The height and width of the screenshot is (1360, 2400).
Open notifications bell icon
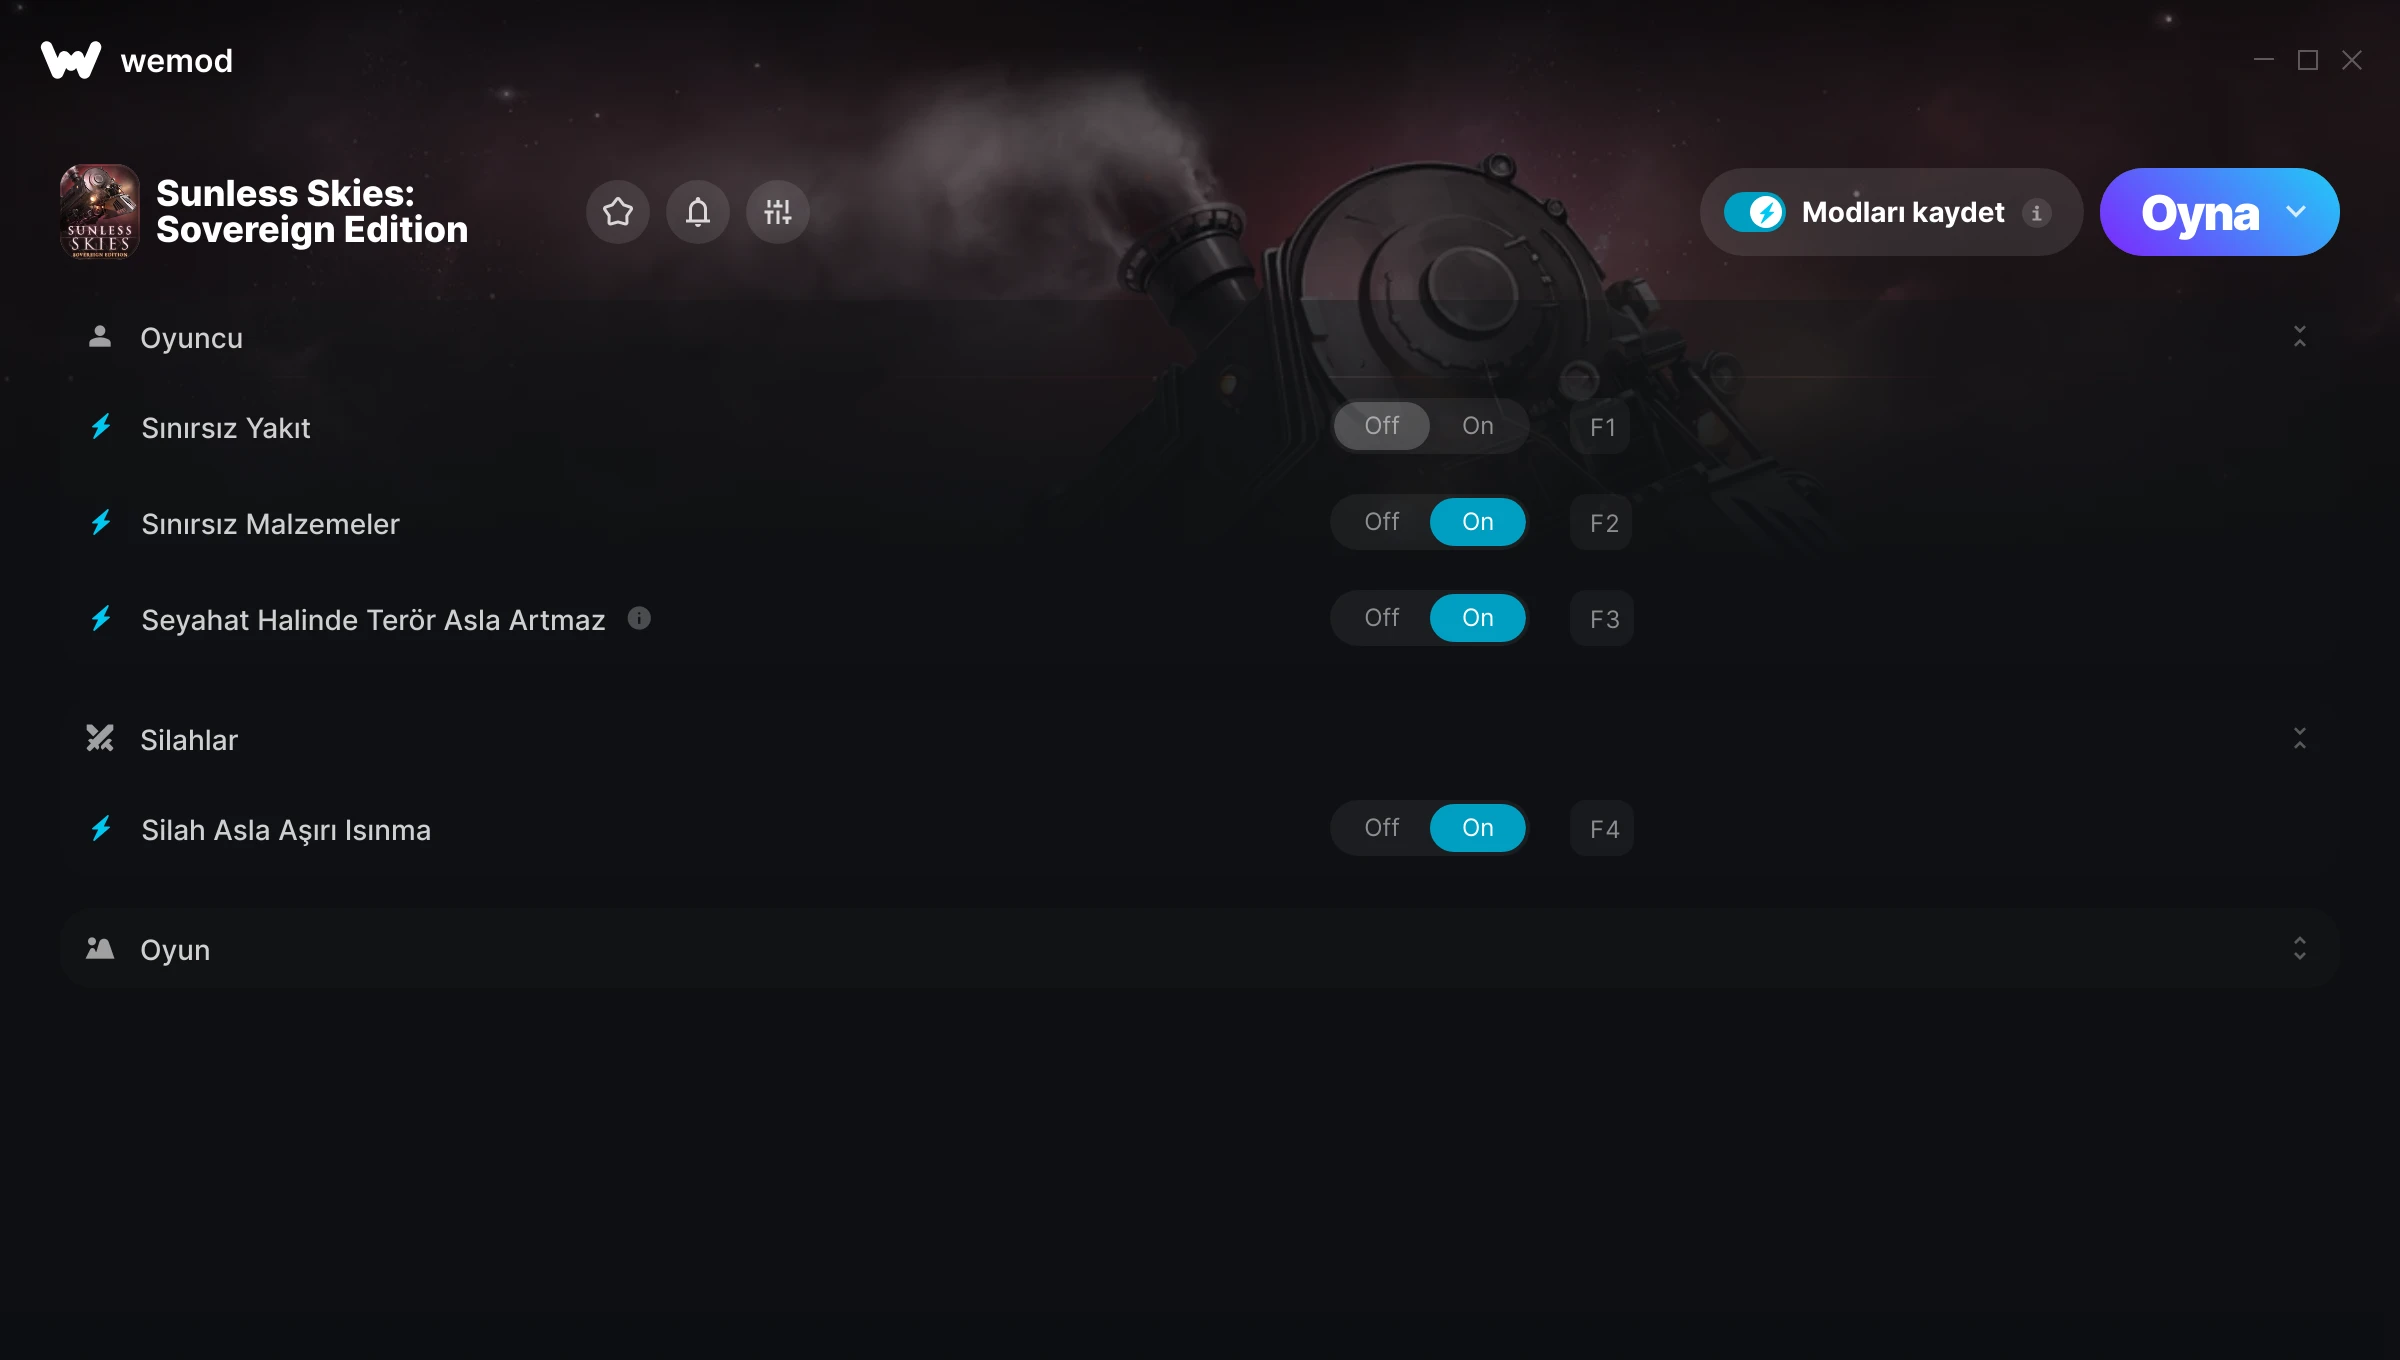698,212
